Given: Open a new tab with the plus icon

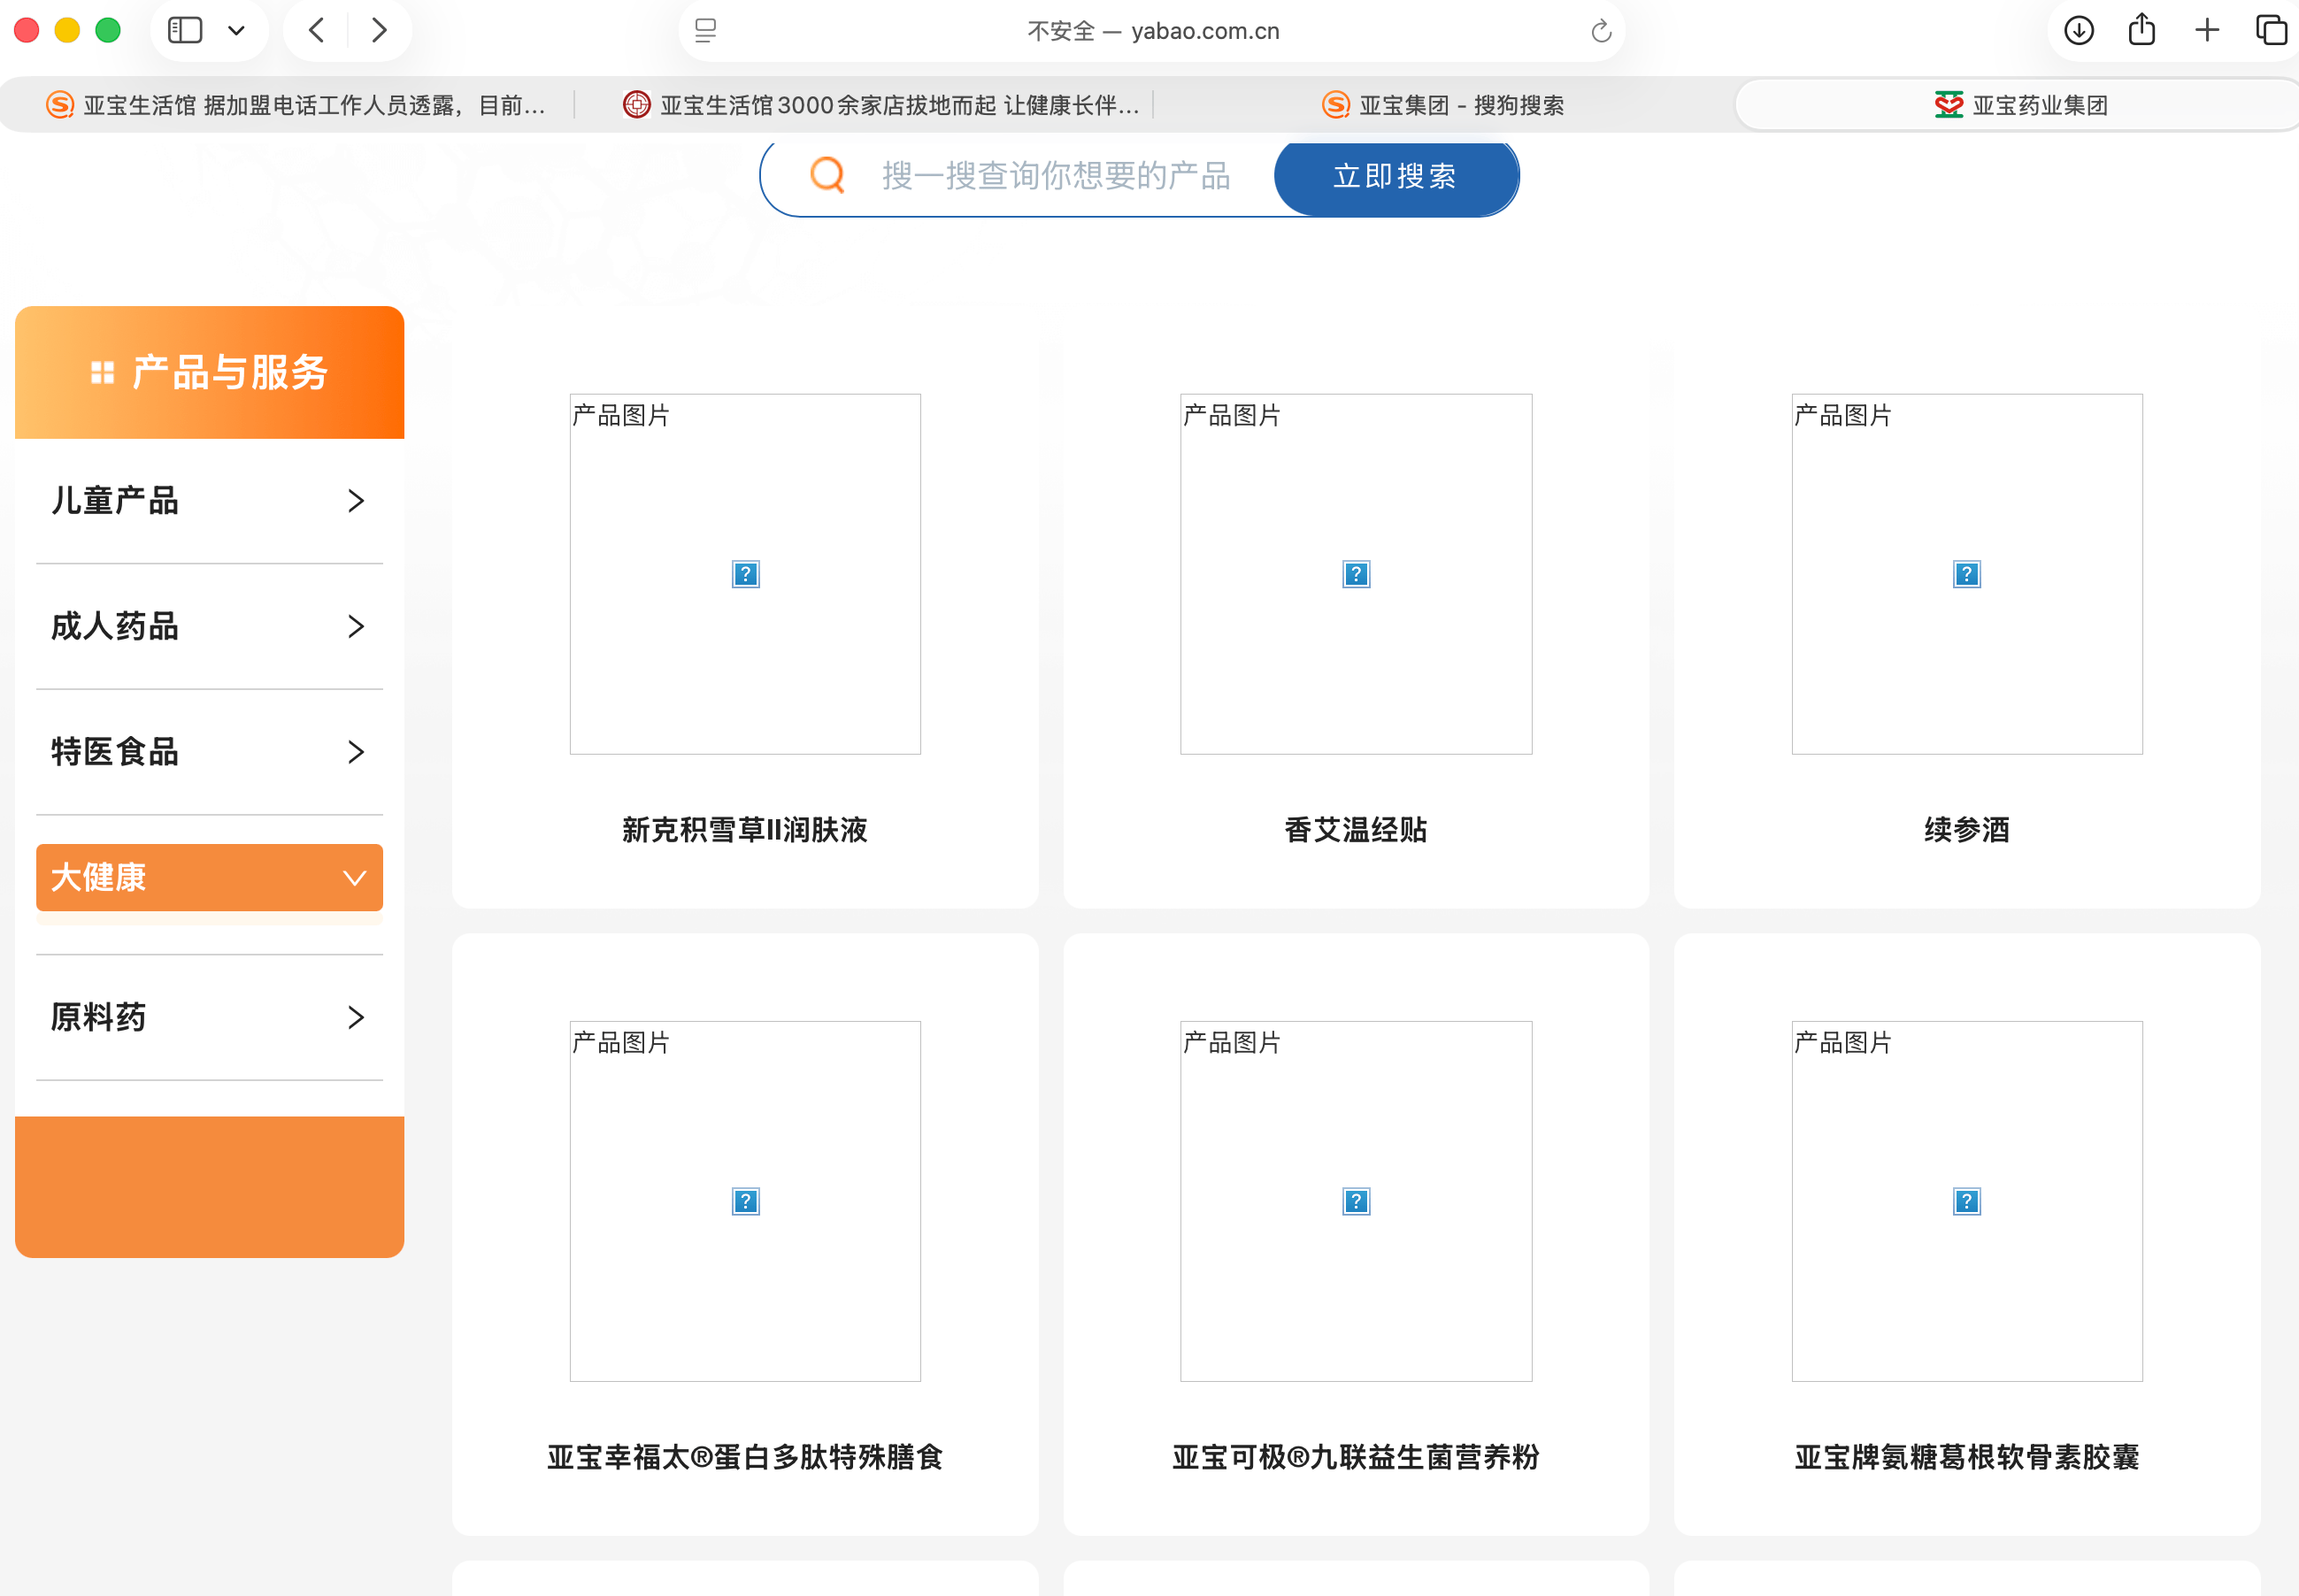Looking at the screenshot, I should coord(2207,30).
